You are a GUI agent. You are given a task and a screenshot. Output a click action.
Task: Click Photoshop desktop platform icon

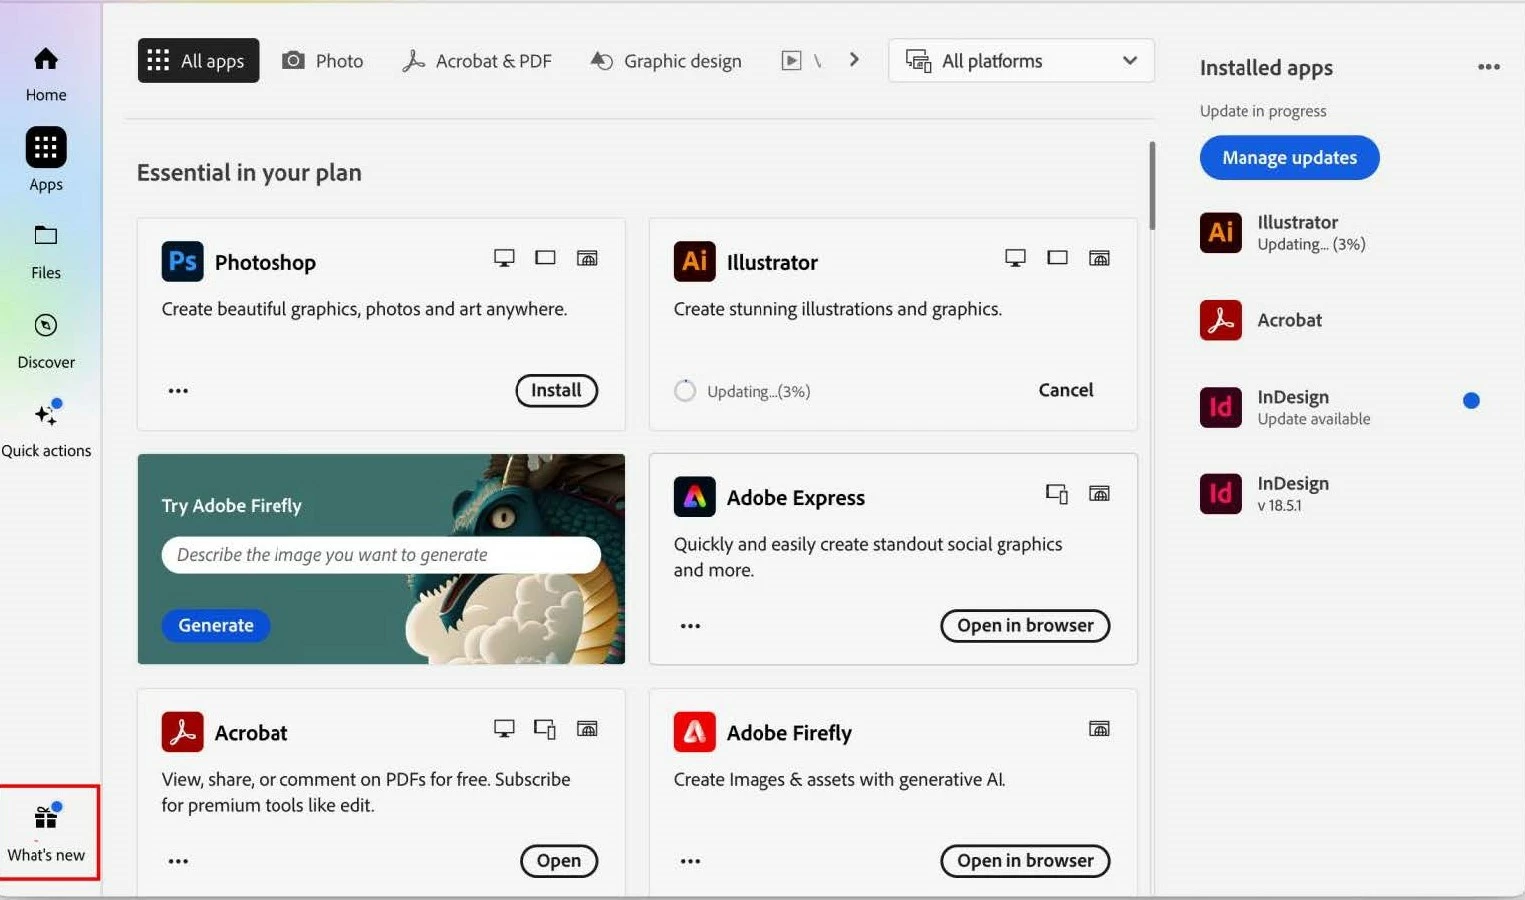point(504,258)
